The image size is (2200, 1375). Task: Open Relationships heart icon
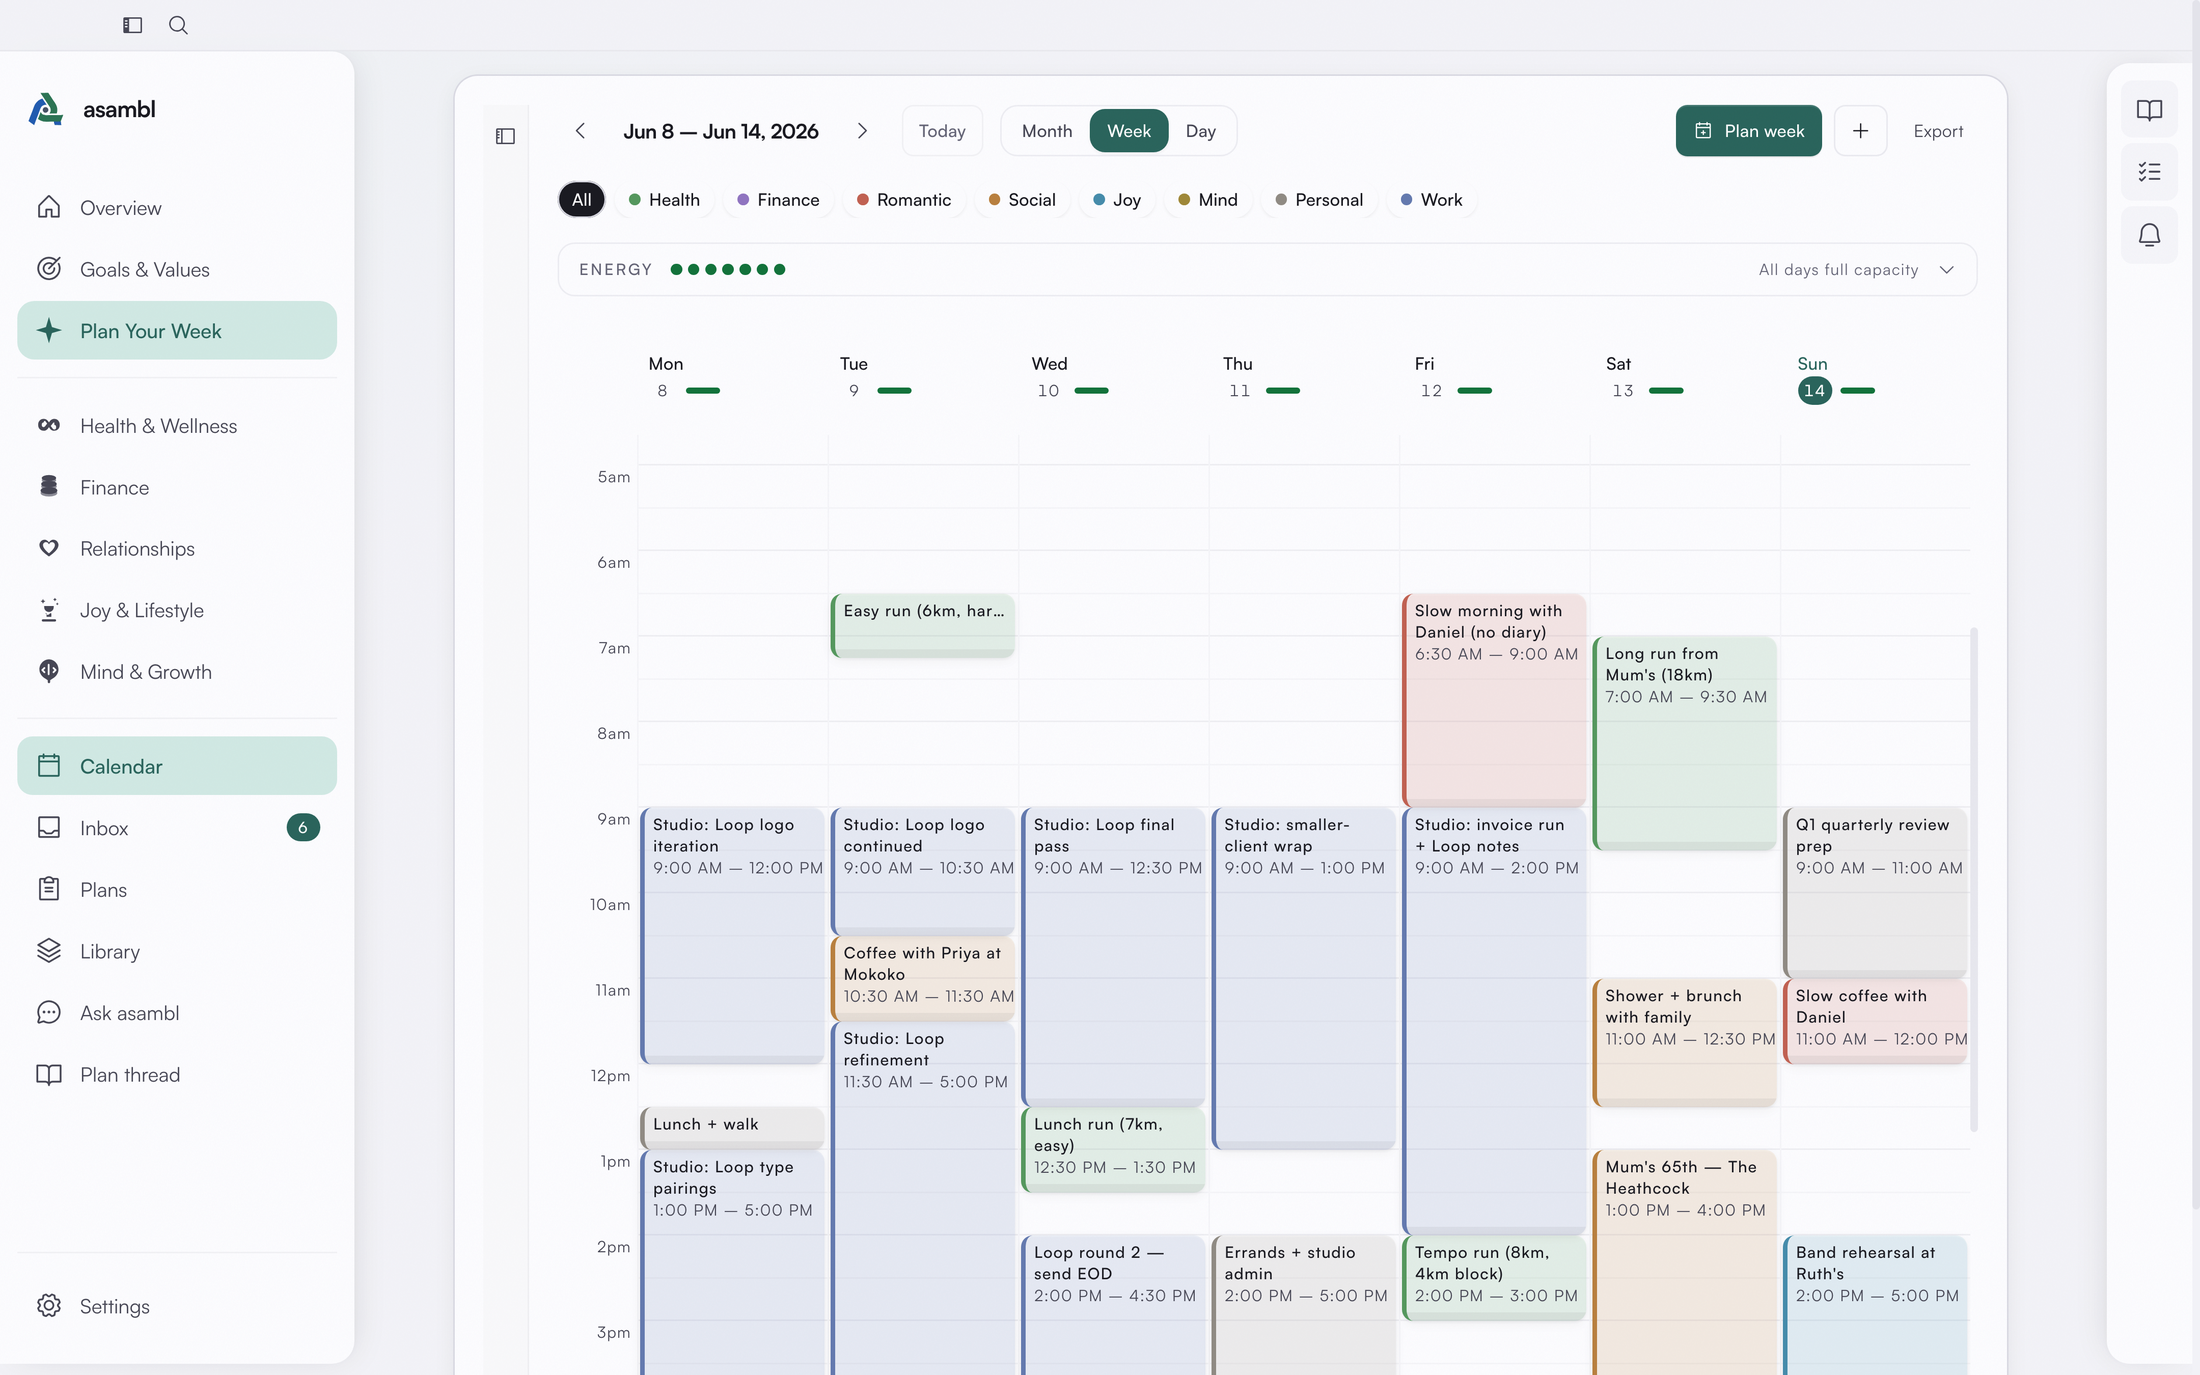(x=48, y=548)
